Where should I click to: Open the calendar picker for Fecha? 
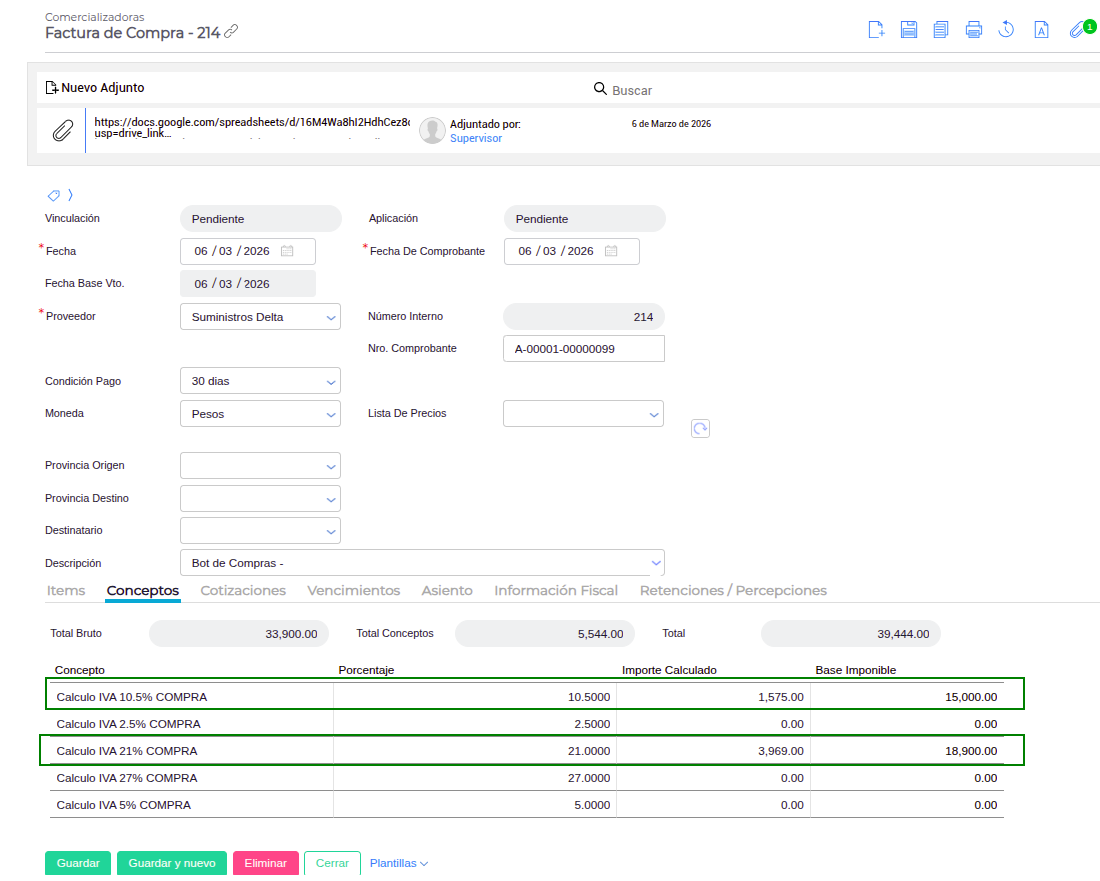click(287, 251)
